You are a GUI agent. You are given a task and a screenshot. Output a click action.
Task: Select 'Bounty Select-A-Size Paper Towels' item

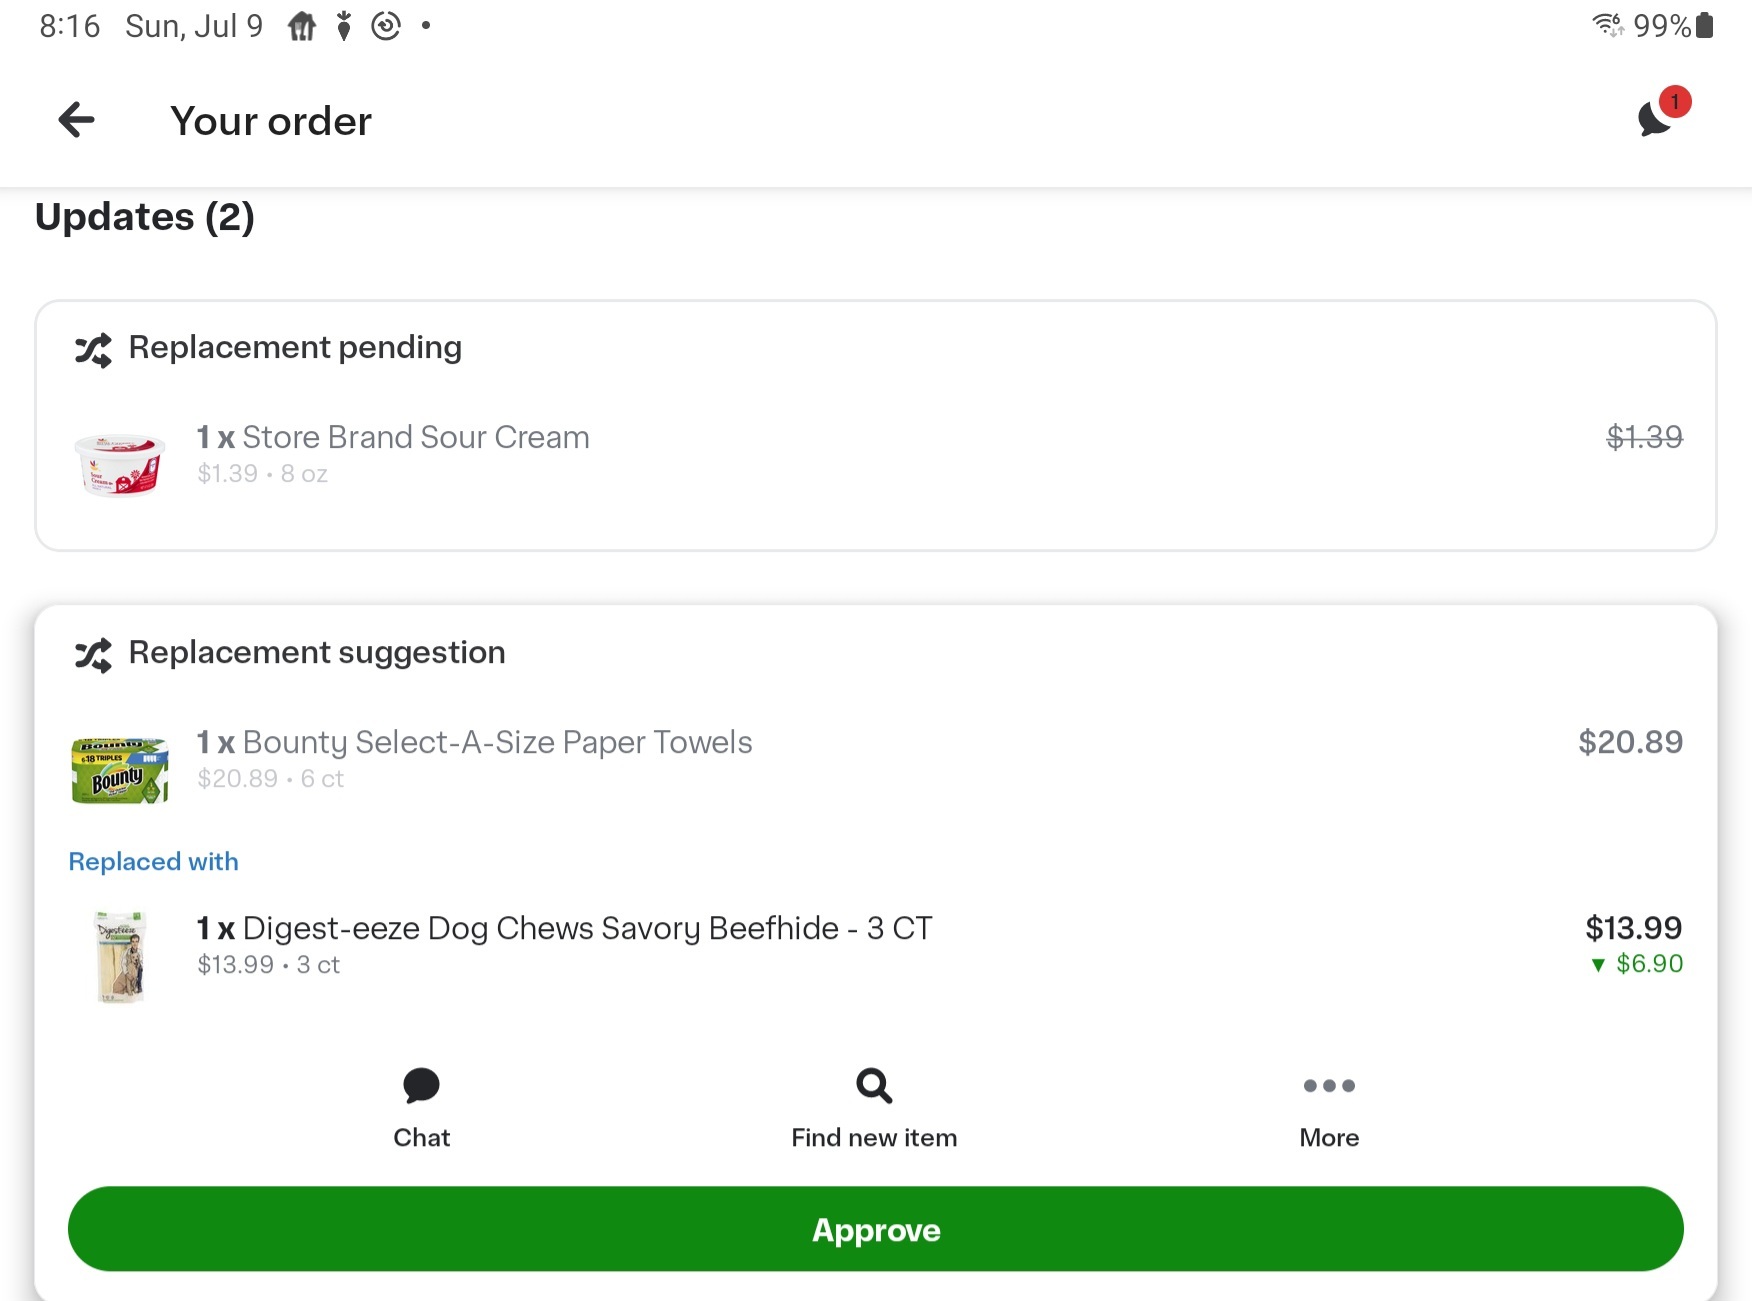point(474,742)
